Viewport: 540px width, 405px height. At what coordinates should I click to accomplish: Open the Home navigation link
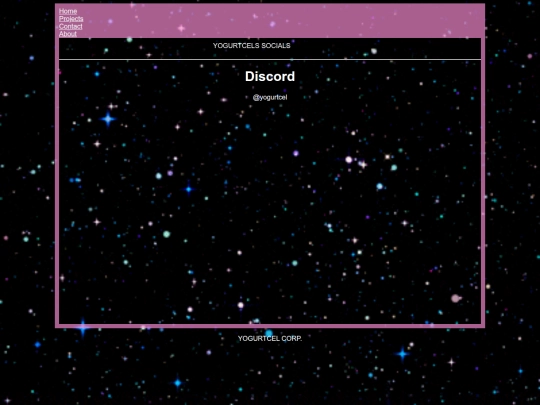click(68, 11)
